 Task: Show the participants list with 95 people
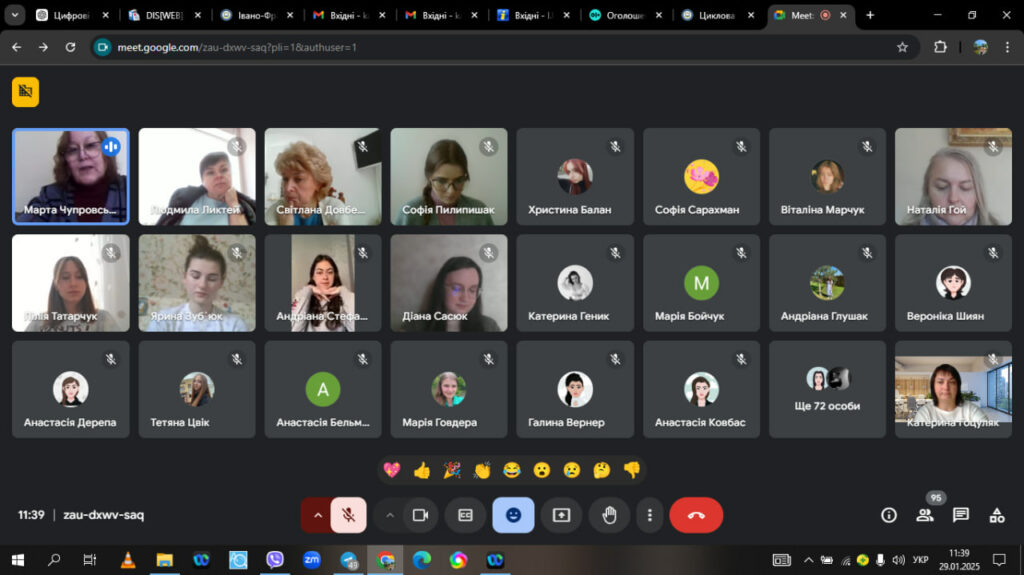[x=925, y=515]
